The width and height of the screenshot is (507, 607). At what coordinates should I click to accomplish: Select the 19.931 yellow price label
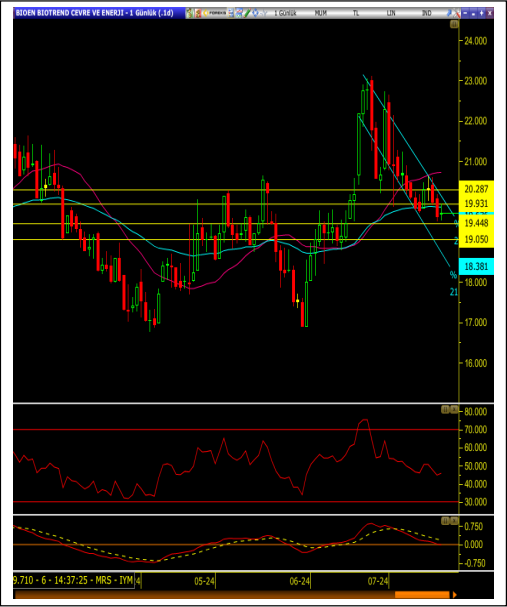click(x=476, y=204)
